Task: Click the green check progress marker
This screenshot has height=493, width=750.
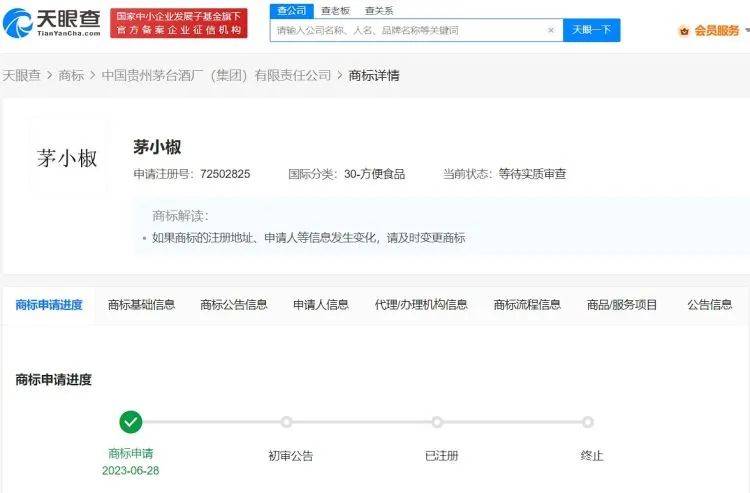Action: 131,422
